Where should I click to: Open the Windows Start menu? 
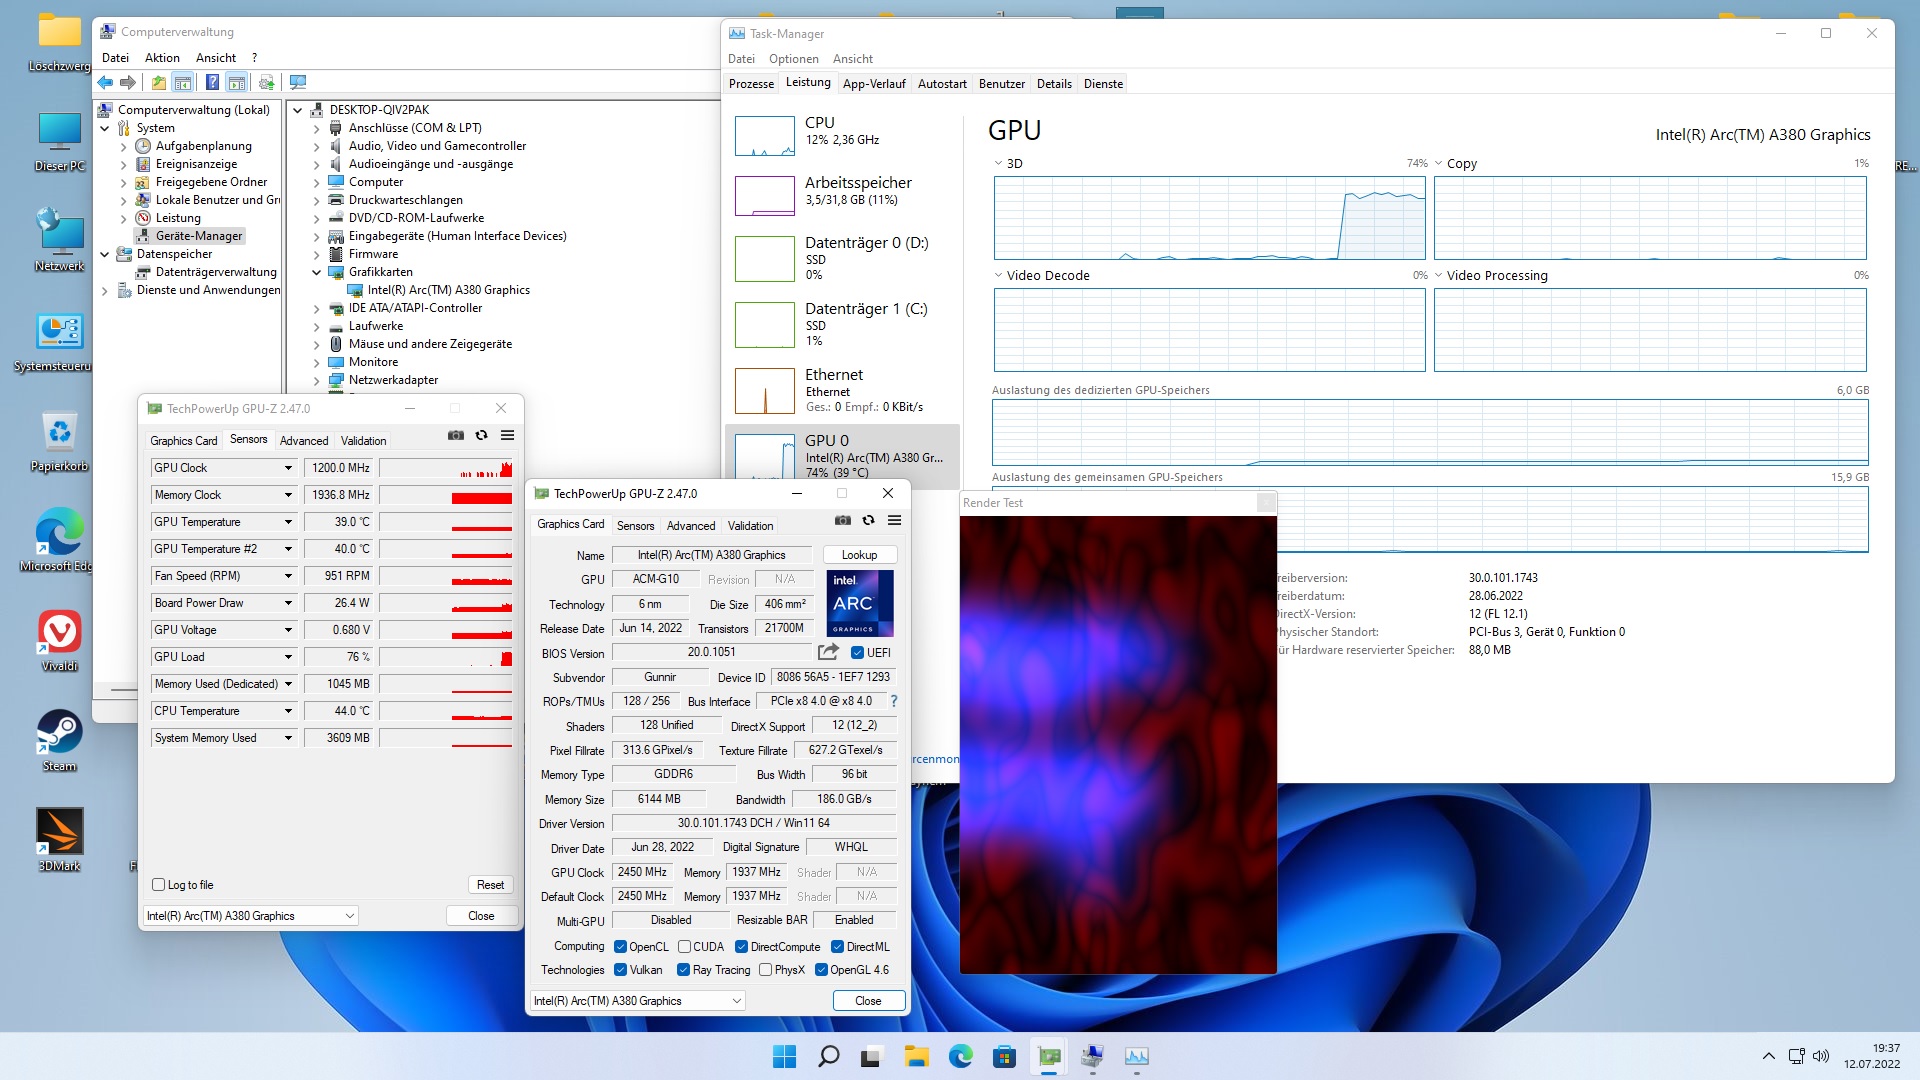pos(785,1056)
